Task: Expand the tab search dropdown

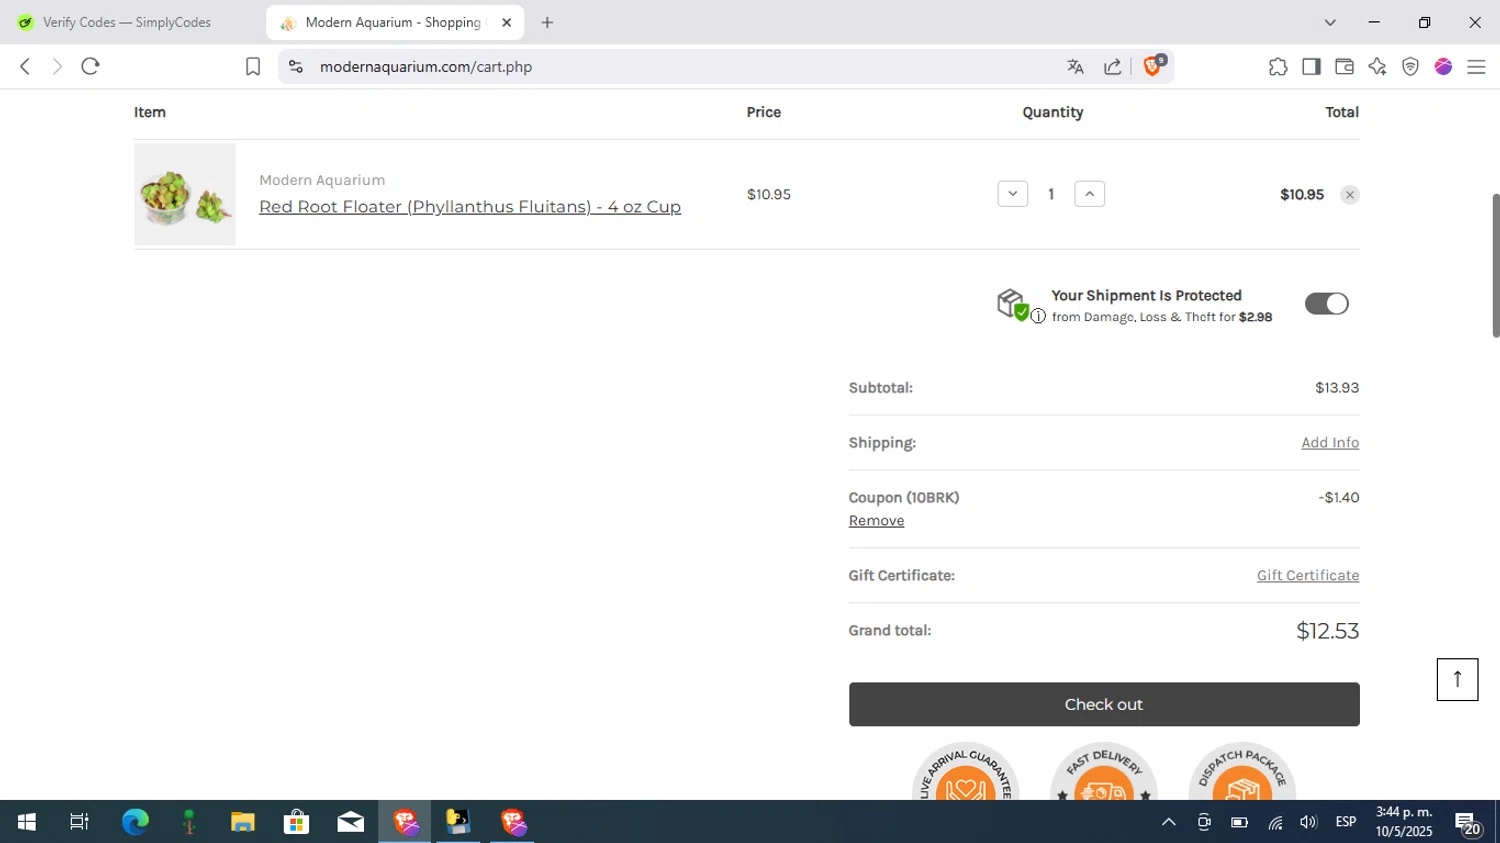Action: (1330, 22)
